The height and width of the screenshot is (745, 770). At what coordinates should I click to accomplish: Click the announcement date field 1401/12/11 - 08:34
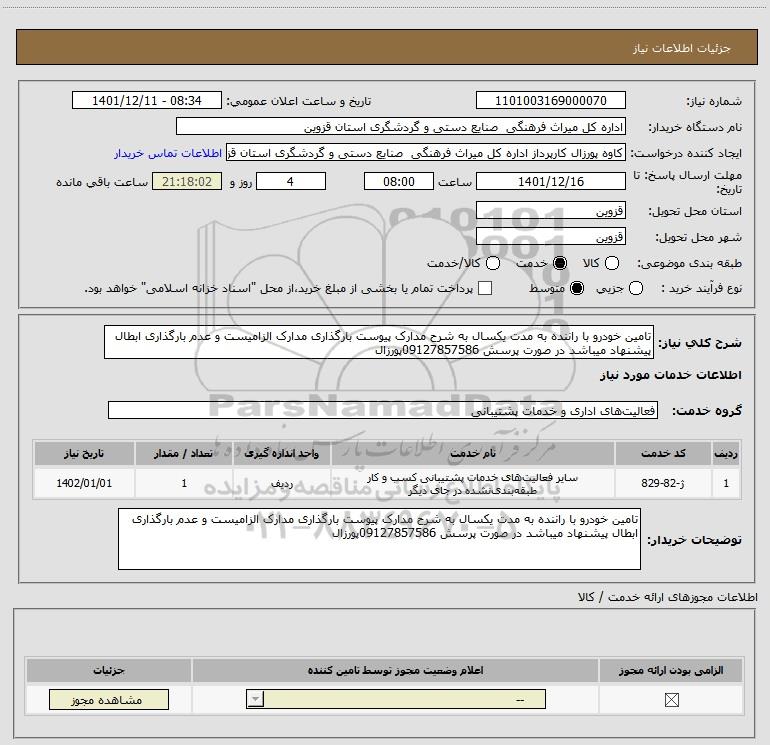[147, 100]
